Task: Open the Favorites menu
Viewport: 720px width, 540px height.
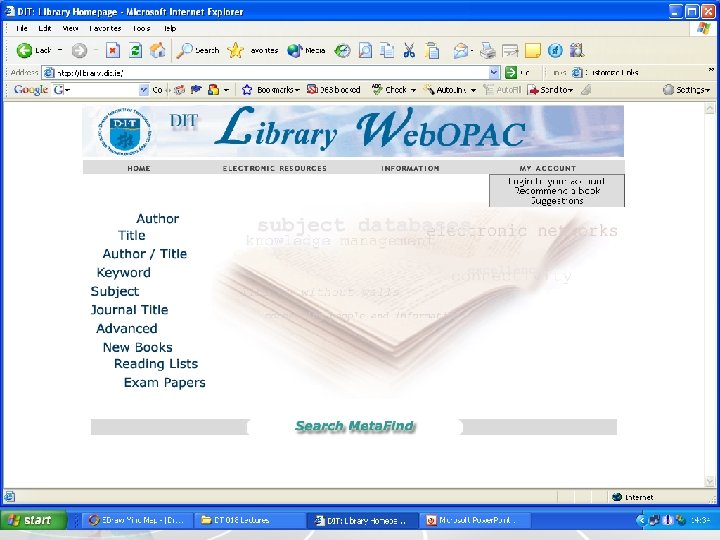Action: (x=105, y=28)
